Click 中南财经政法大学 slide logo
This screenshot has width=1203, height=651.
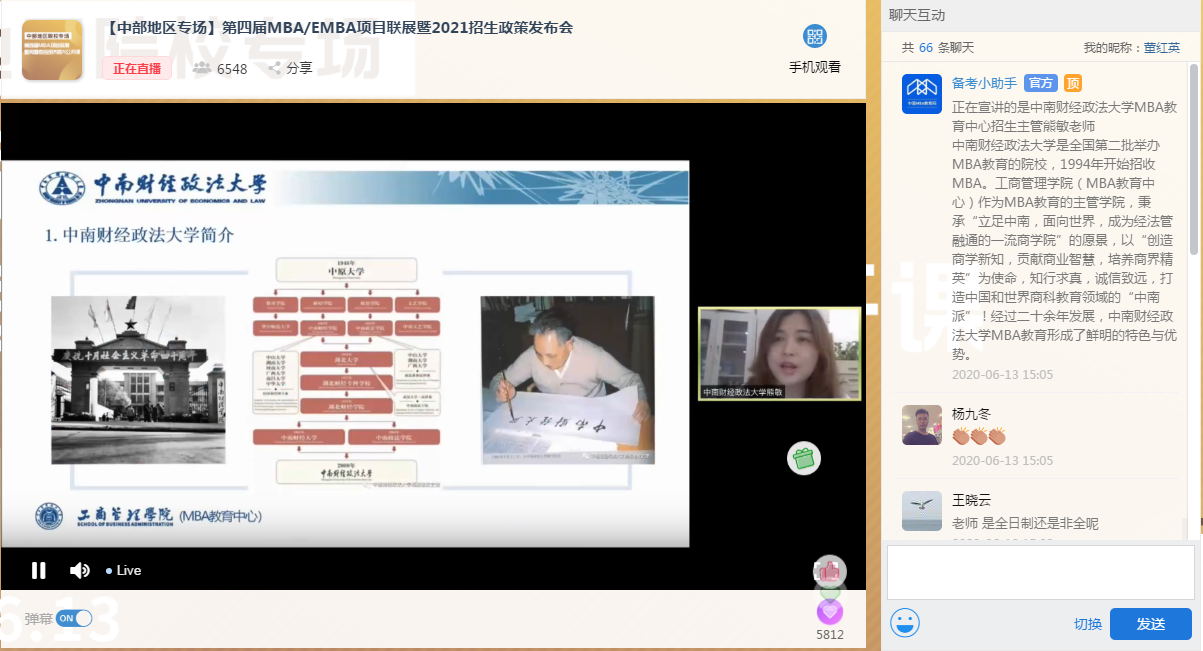(x=154, y=187)
